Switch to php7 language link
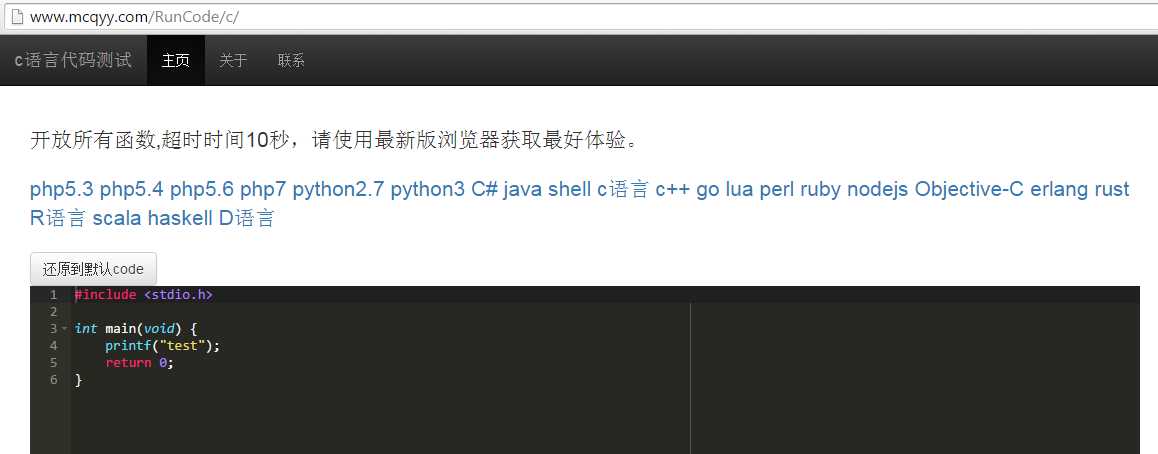The image size is (1158, 454). pos(263,190)
